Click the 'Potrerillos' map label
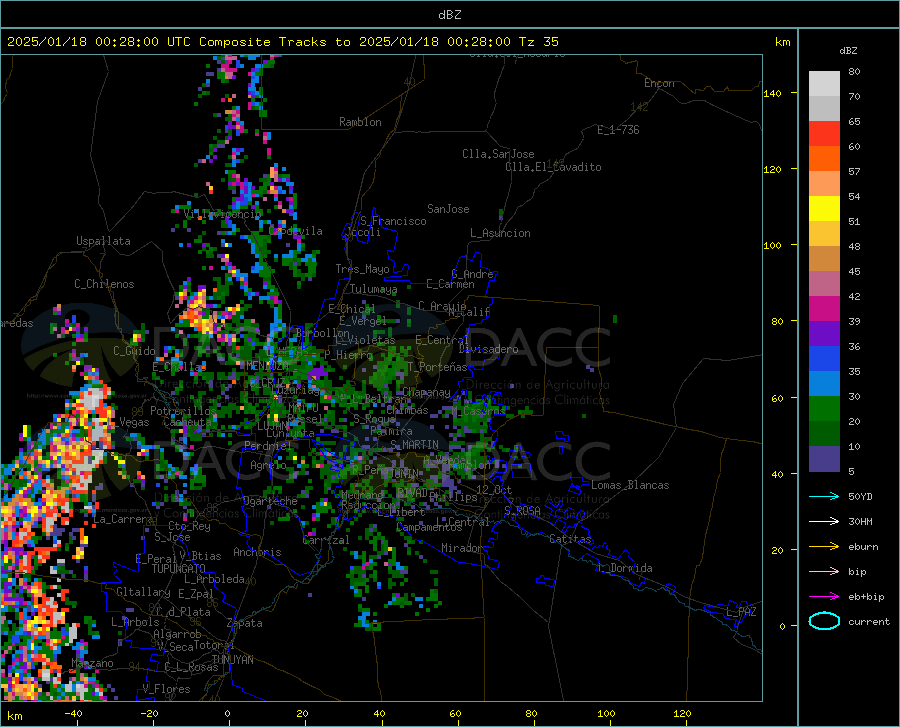Viewport: 900px width, 727px height. click(x=183, y=411)
